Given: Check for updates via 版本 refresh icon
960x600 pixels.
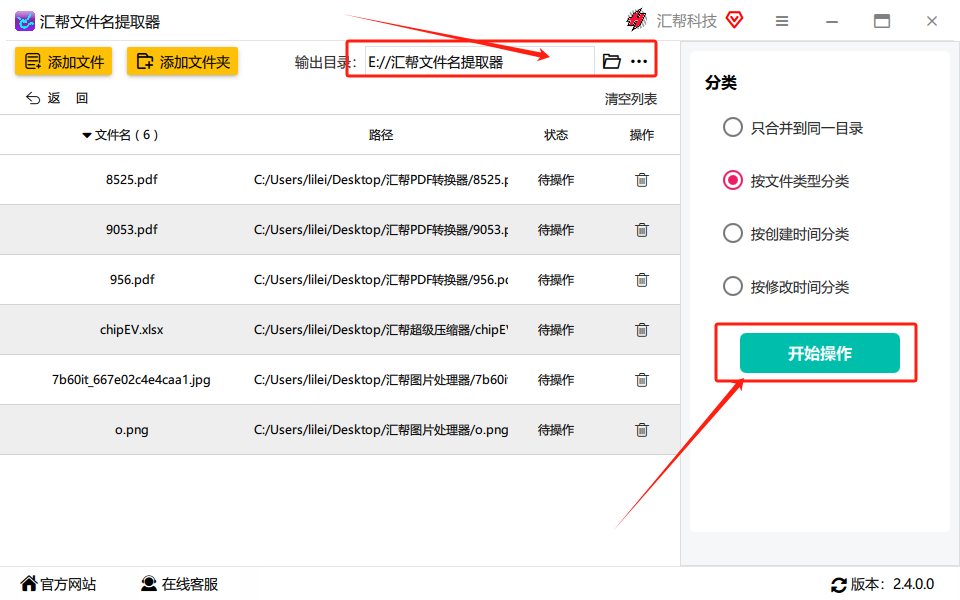Looking at the screenshot, I should coord(839,585).
